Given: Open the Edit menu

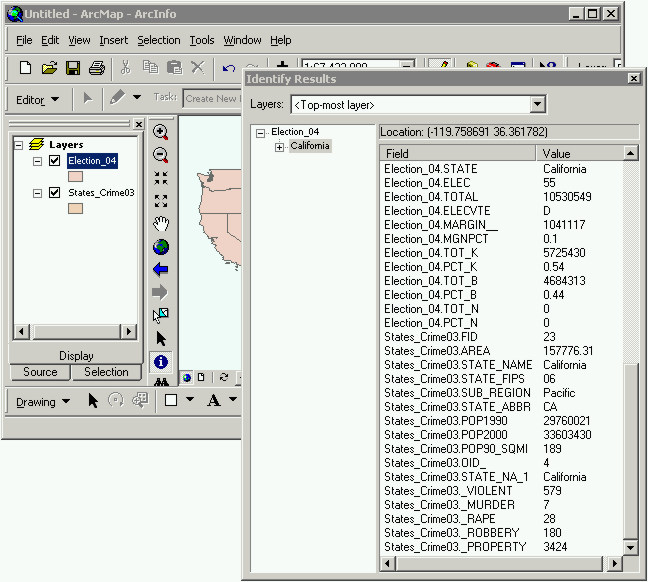Looking at the screenshot, I should coord(50,40).
